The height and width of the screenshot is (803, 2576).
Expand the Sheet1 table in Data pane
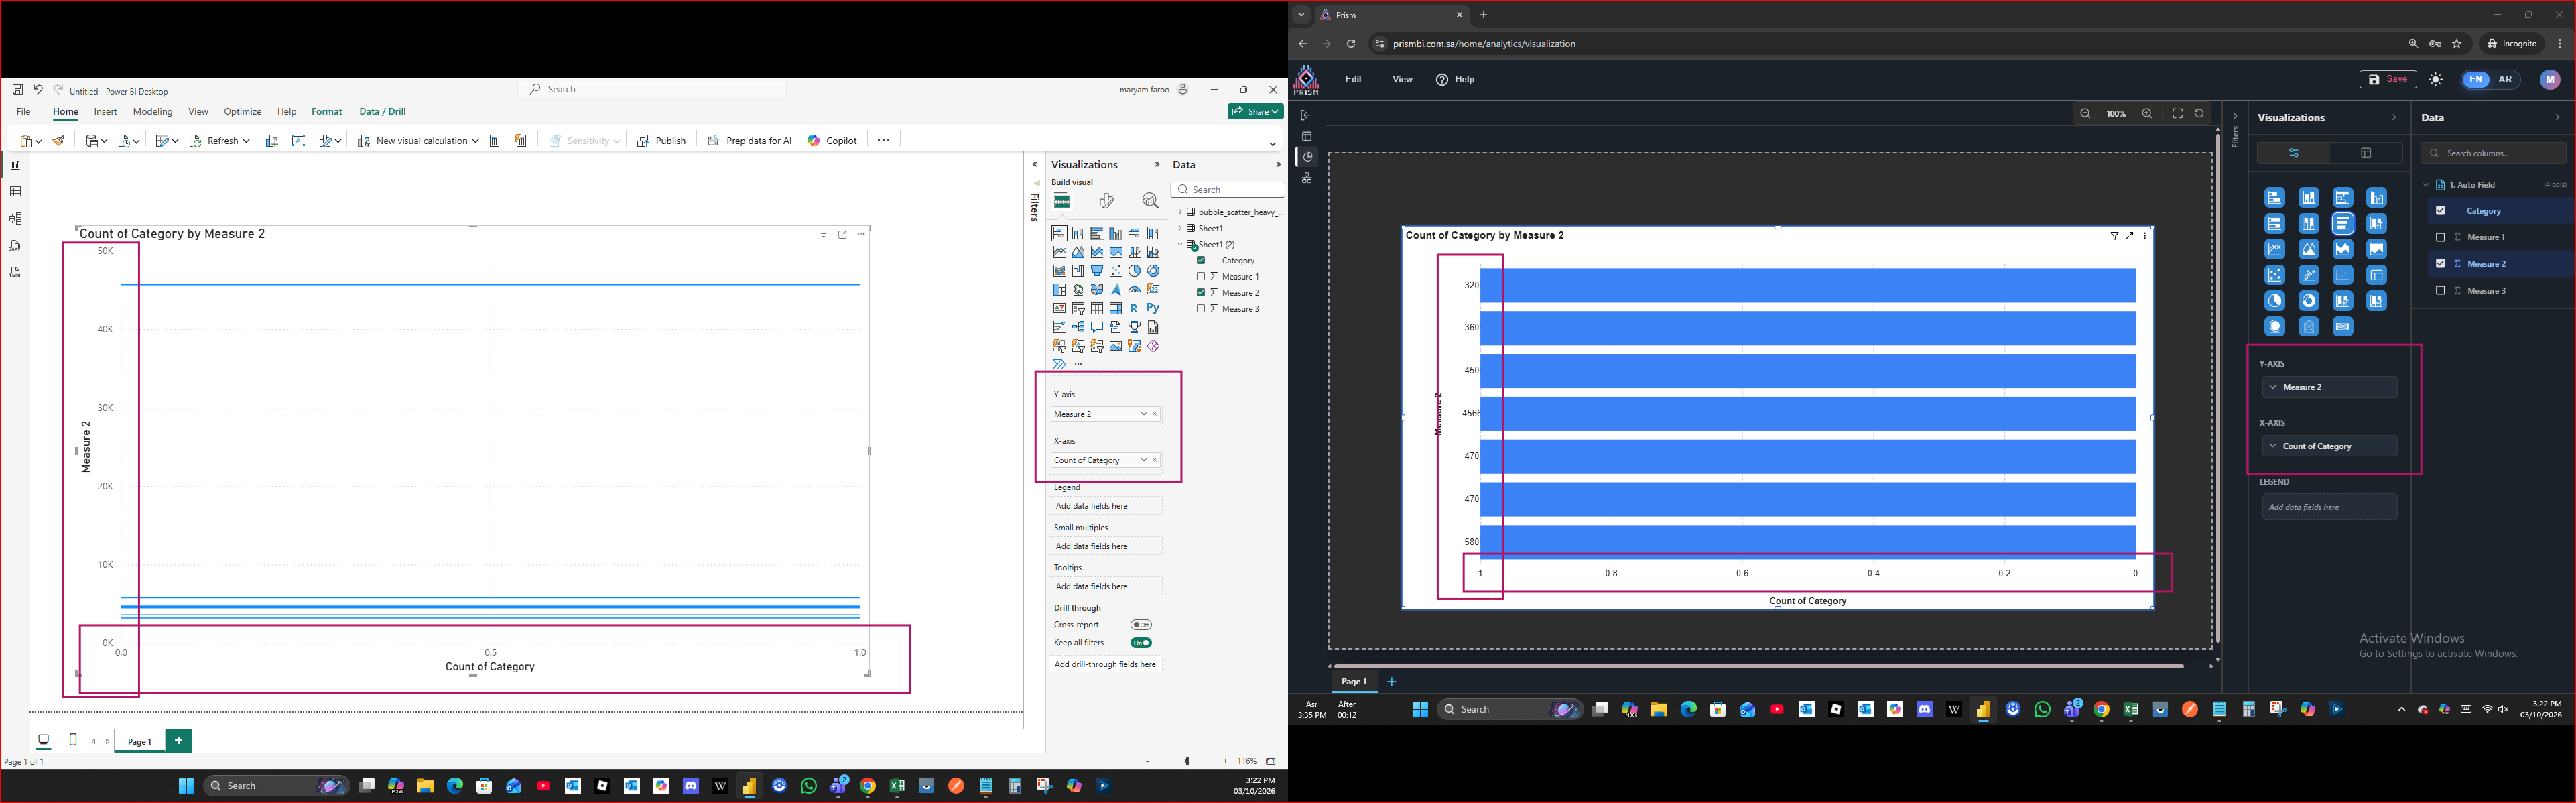pos(1180,228)
